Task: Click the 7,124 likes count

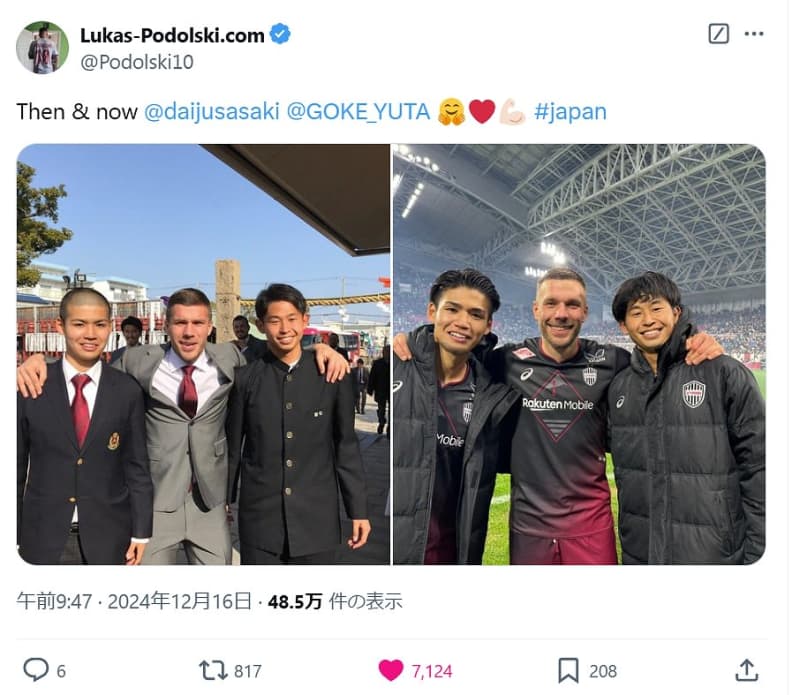Action: (x=432, y=671)
